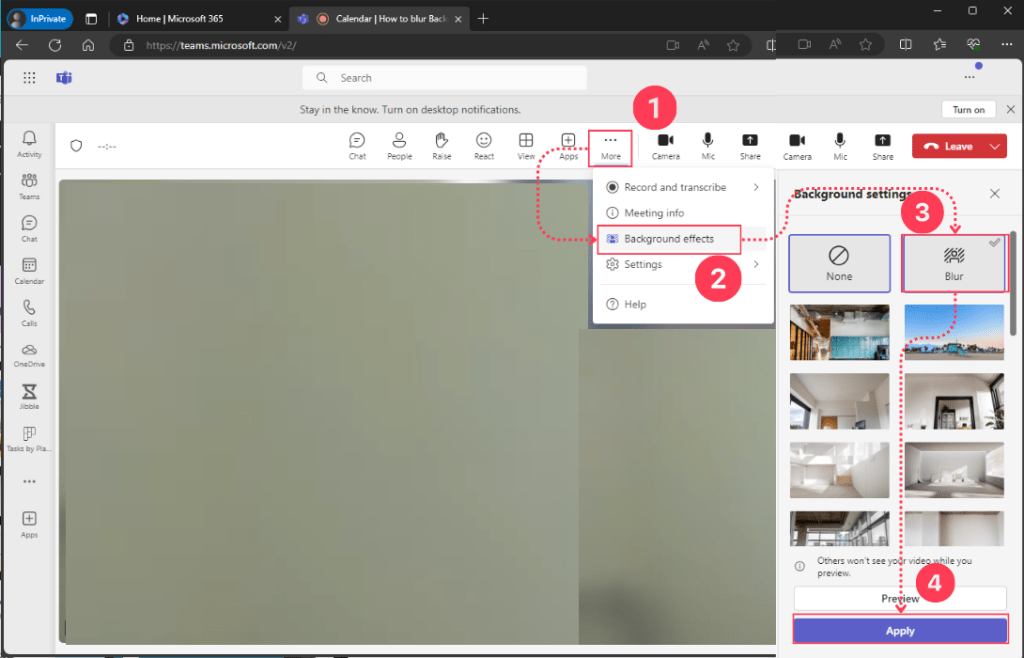The height and width of the screenshot is (658, 1024).
Task: Open the React emoji options
Action: point(483,146)
